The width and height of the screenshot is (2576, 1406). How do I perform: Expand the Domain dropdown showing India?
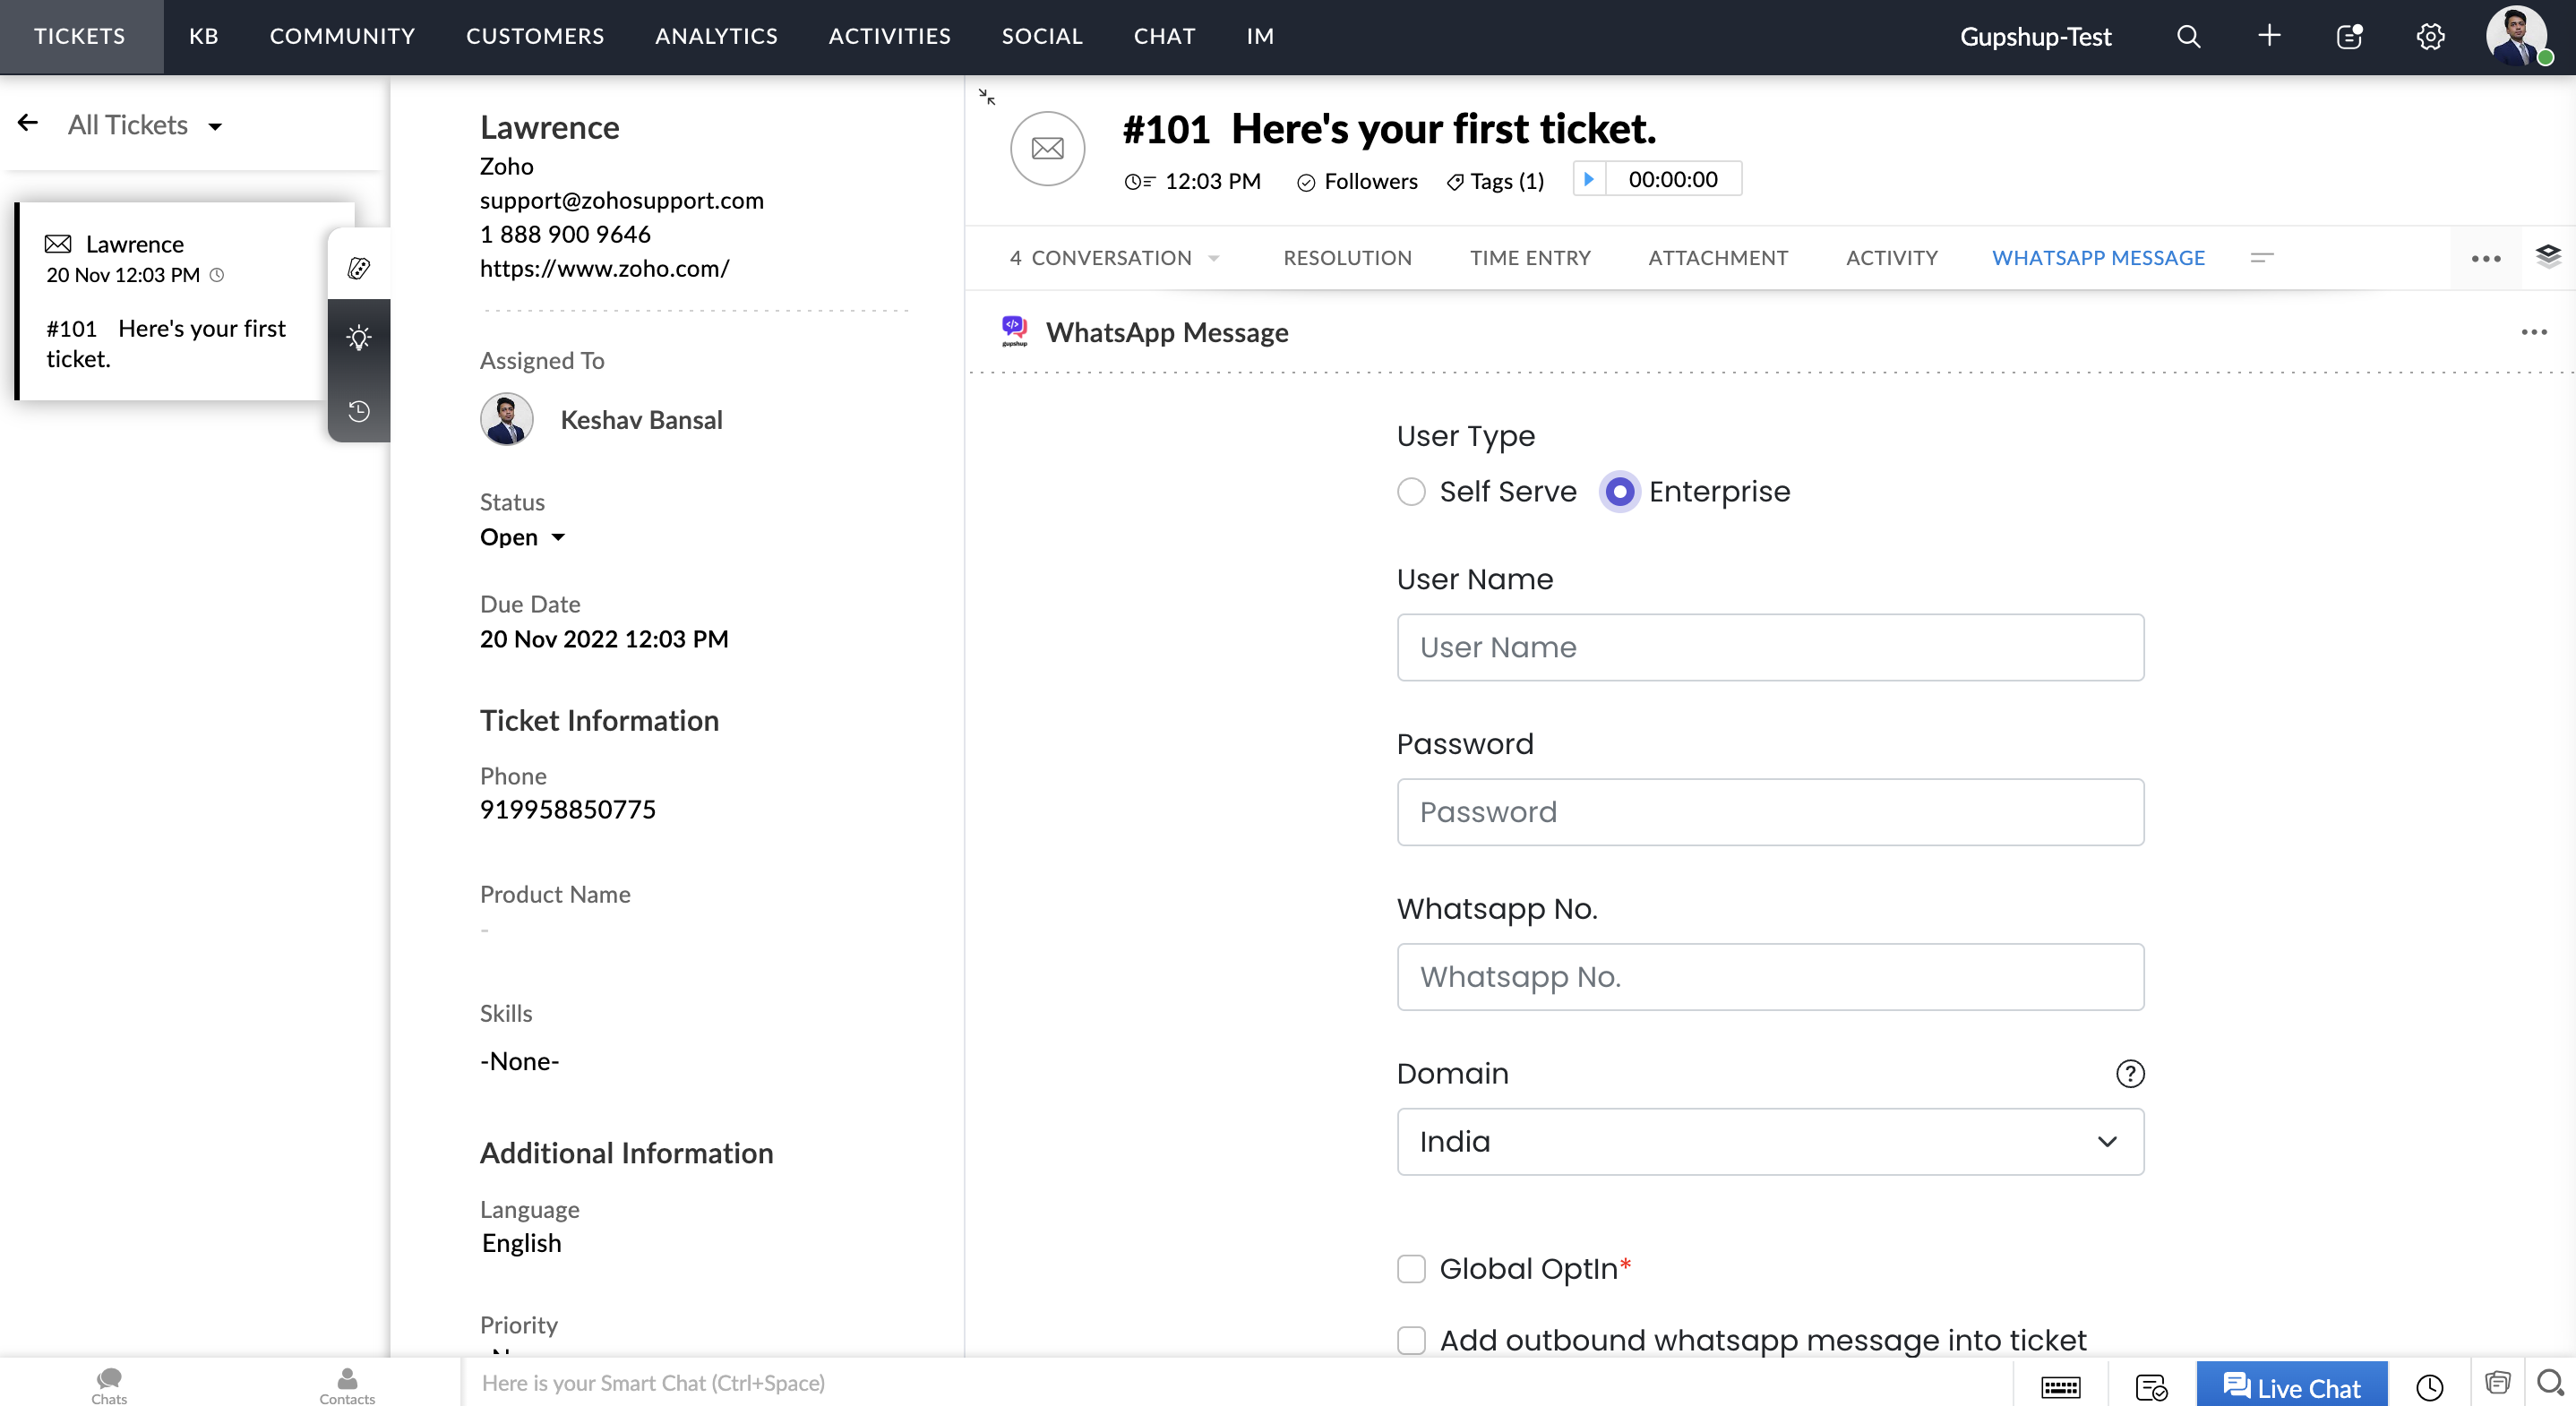1769,1141
